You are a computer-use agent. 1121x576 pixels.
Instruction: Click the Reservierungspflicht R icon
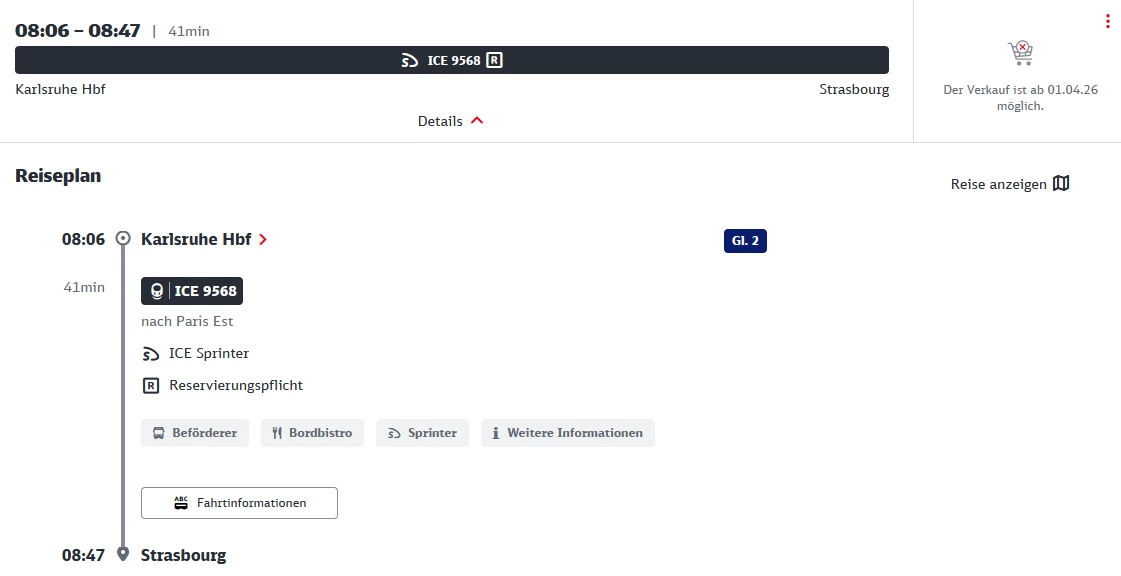pos(151,386)
